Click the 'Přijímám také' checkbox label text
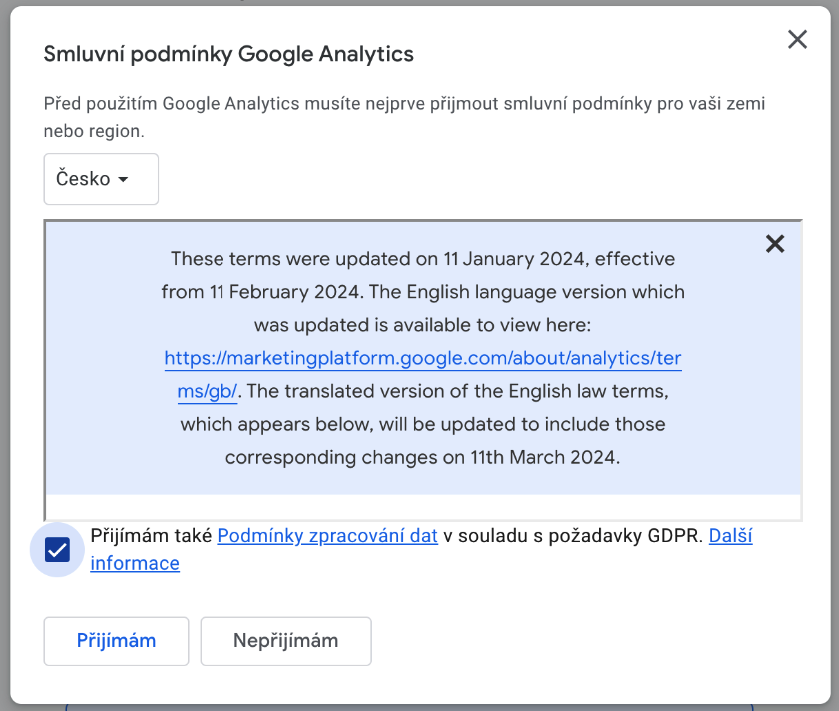This screenshot has height=711, width=839. pos(152,535)
